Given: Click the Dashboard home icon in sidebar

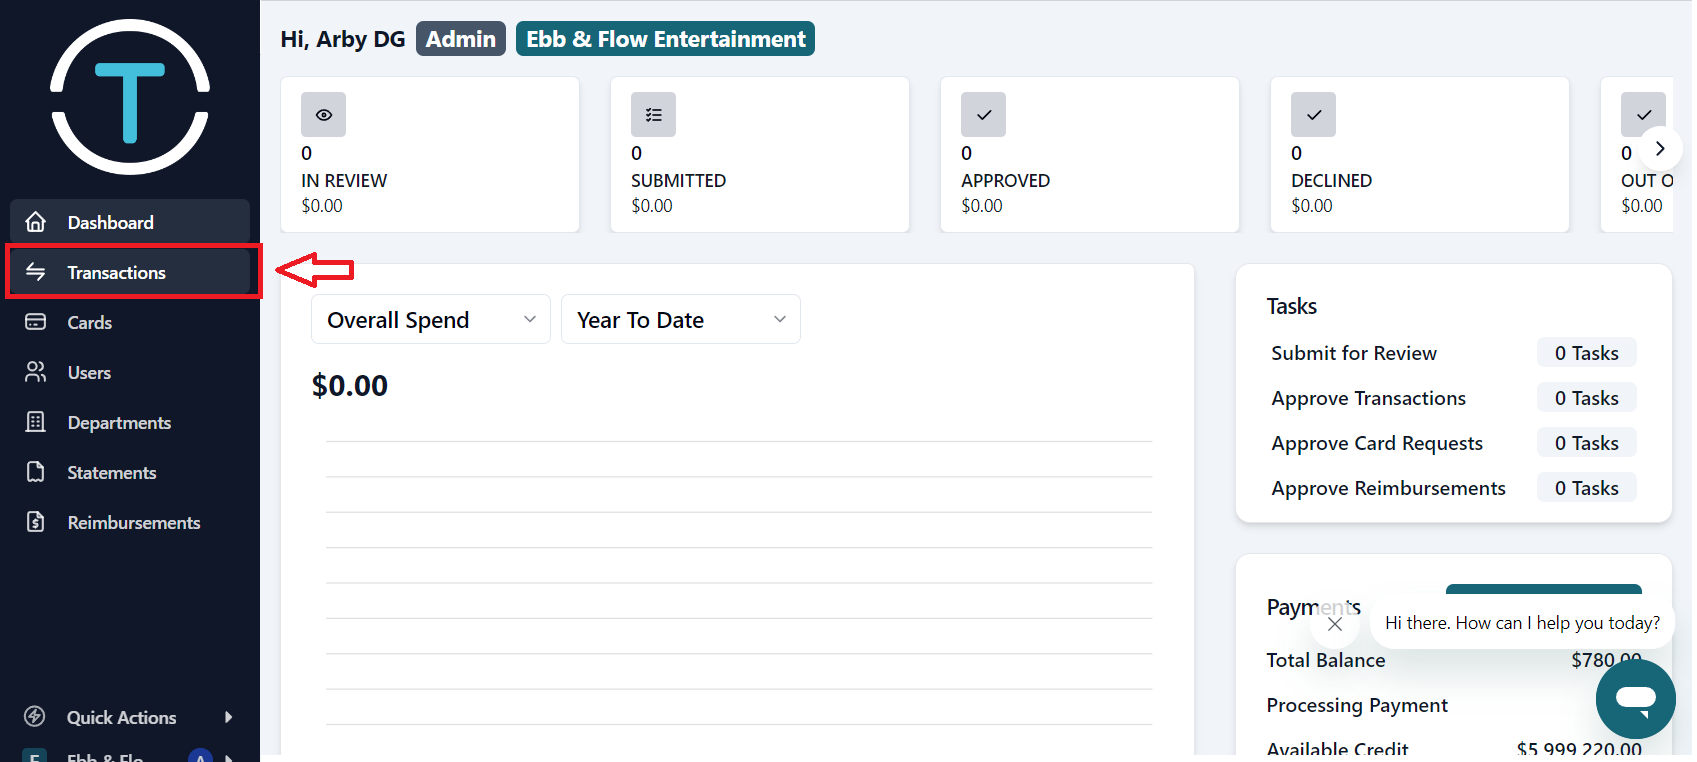Looking at the screenshot, I should point(36,222).
